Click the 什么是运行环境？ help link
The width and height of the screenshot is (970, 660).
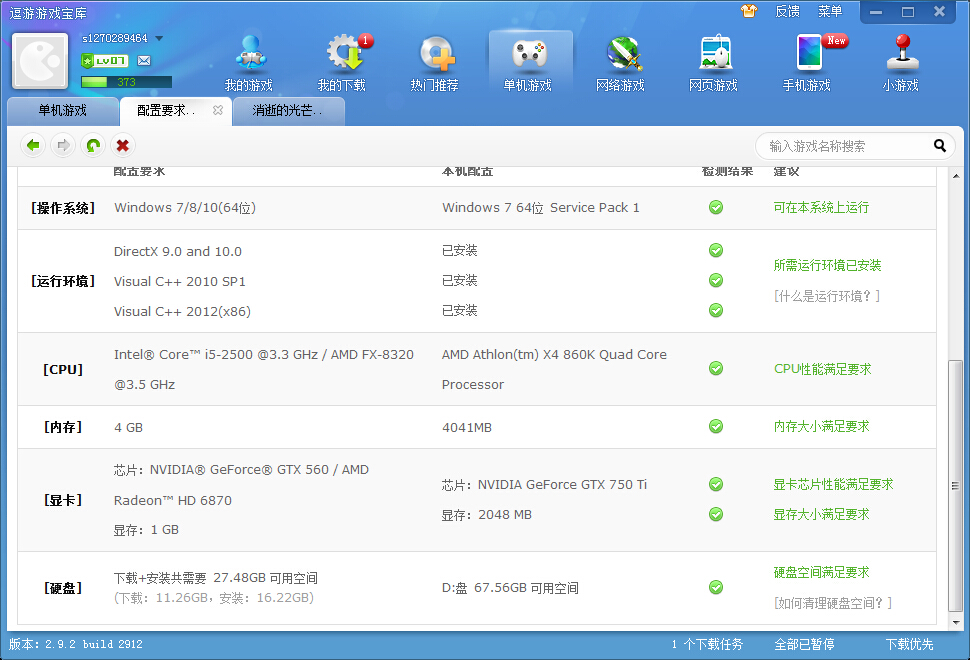826,296
